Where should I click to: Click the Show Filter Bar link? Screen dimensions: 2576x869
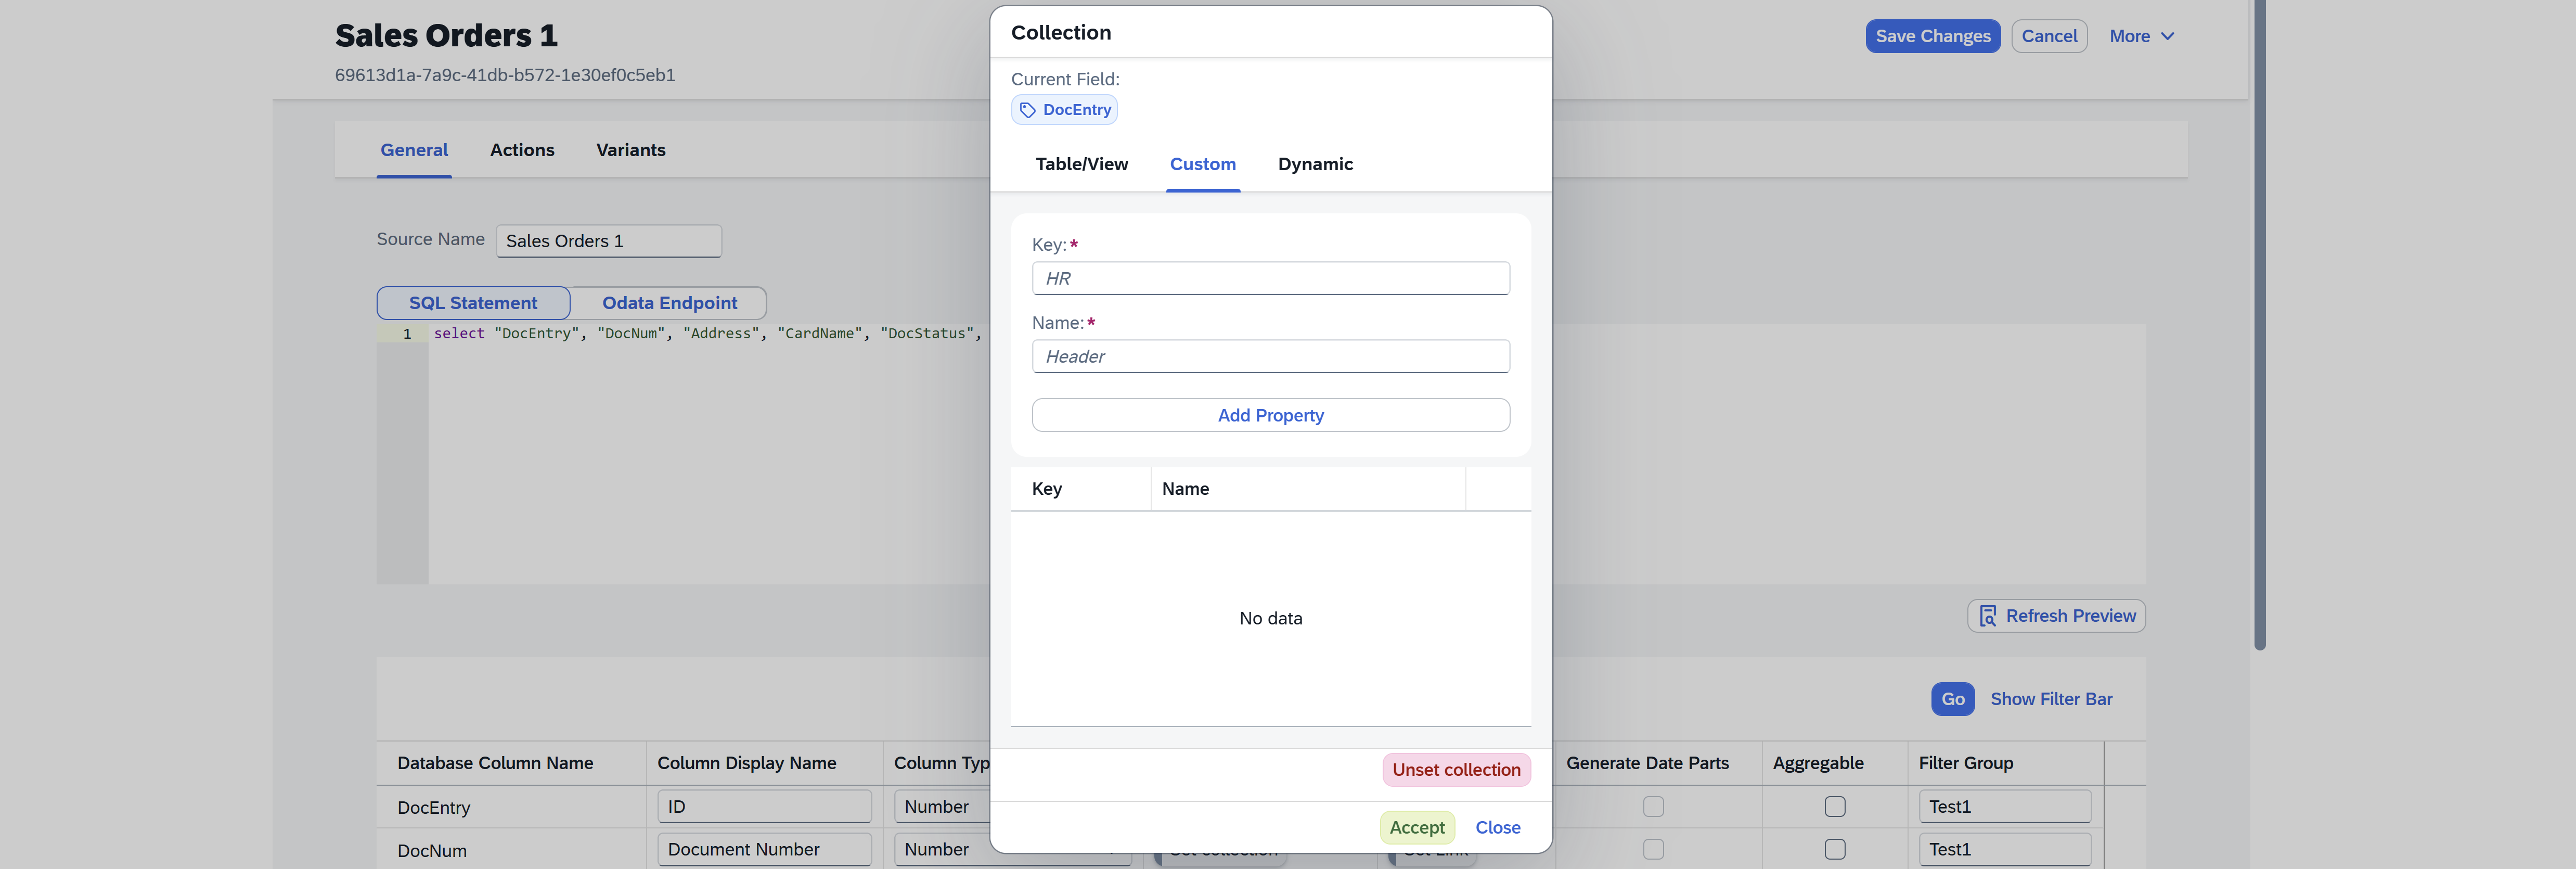click(x=2050, y=699)
